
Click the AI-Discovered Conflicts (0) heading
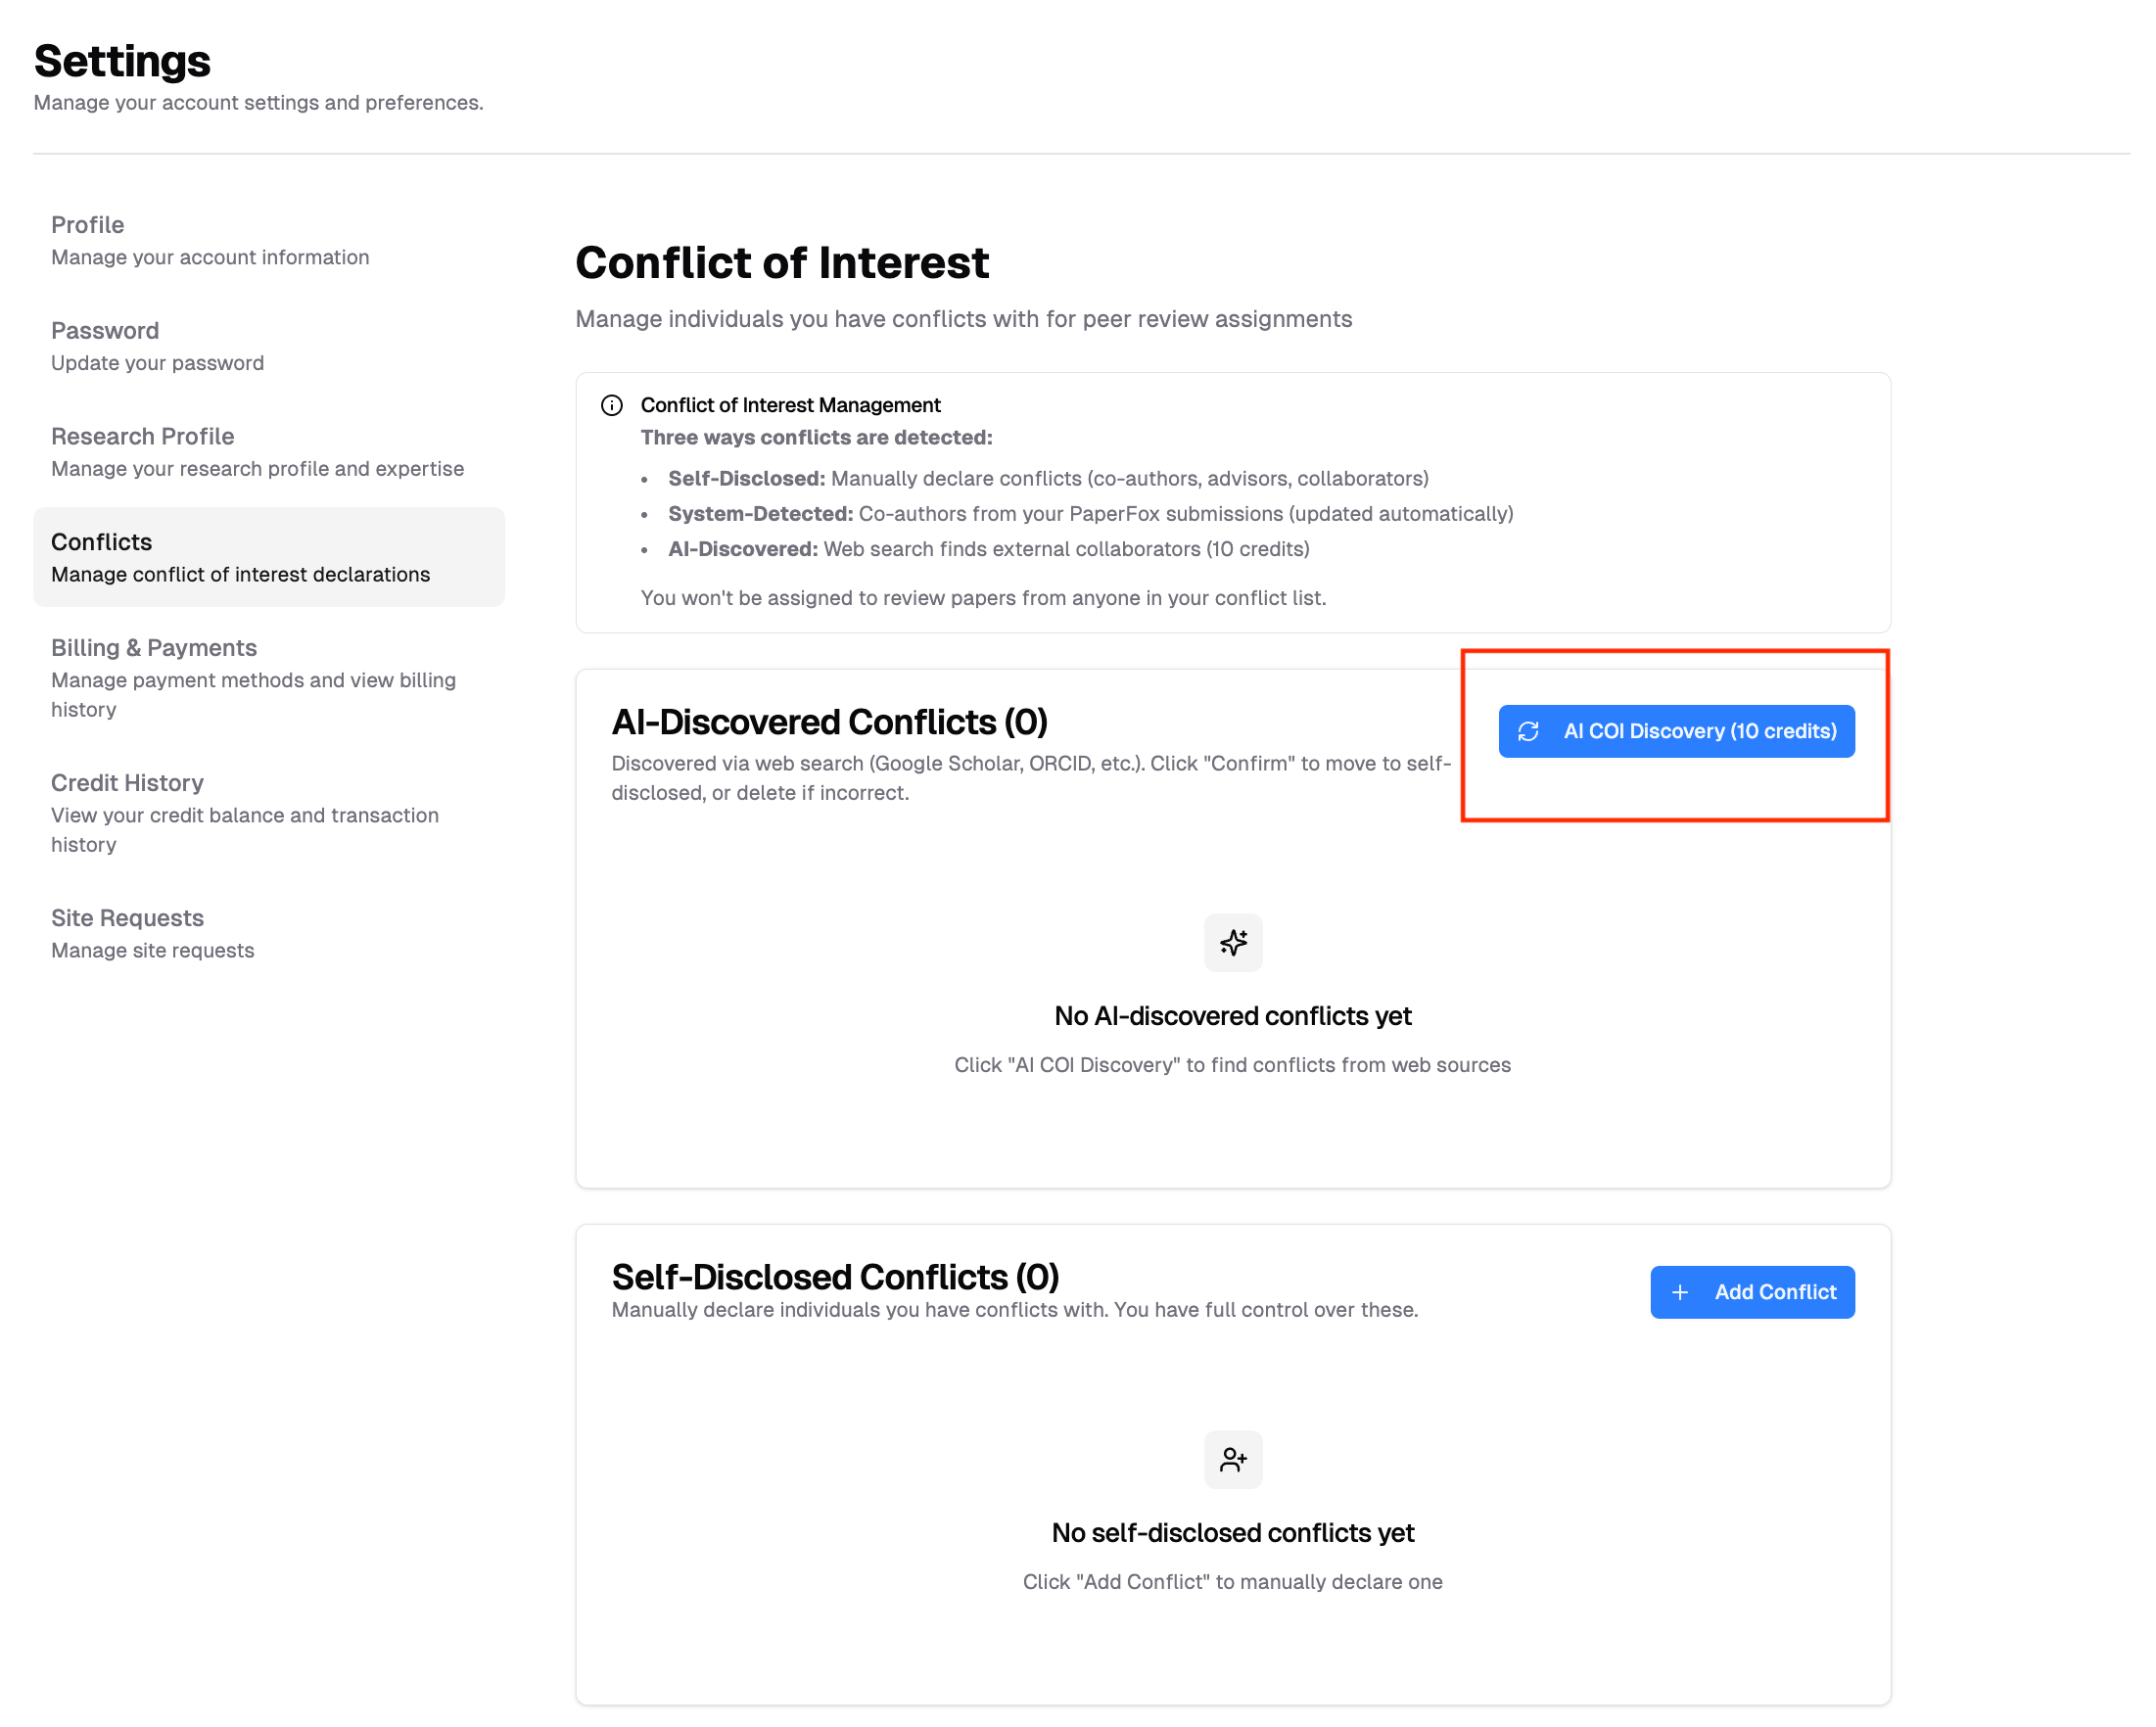point(829,722)
